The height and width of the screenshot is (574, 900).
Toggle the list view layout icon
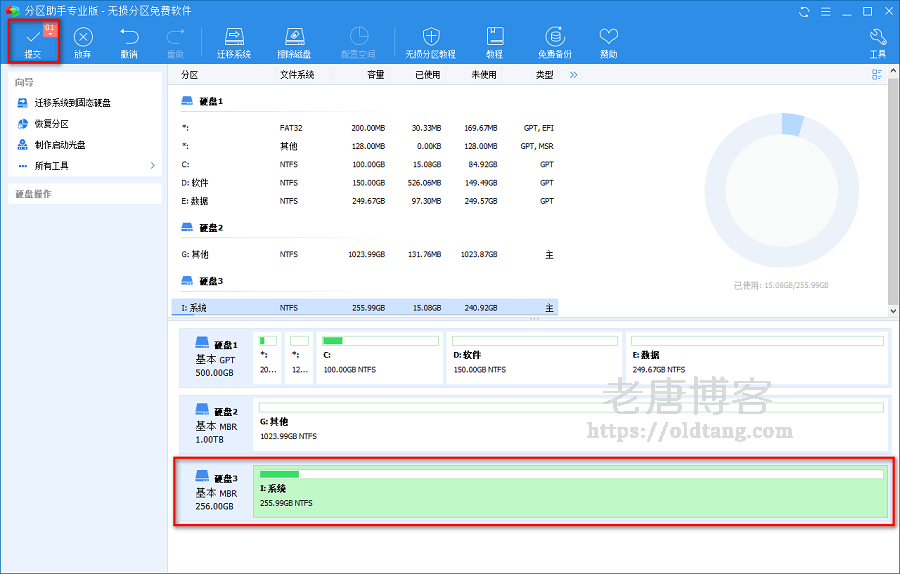(877, 75)
